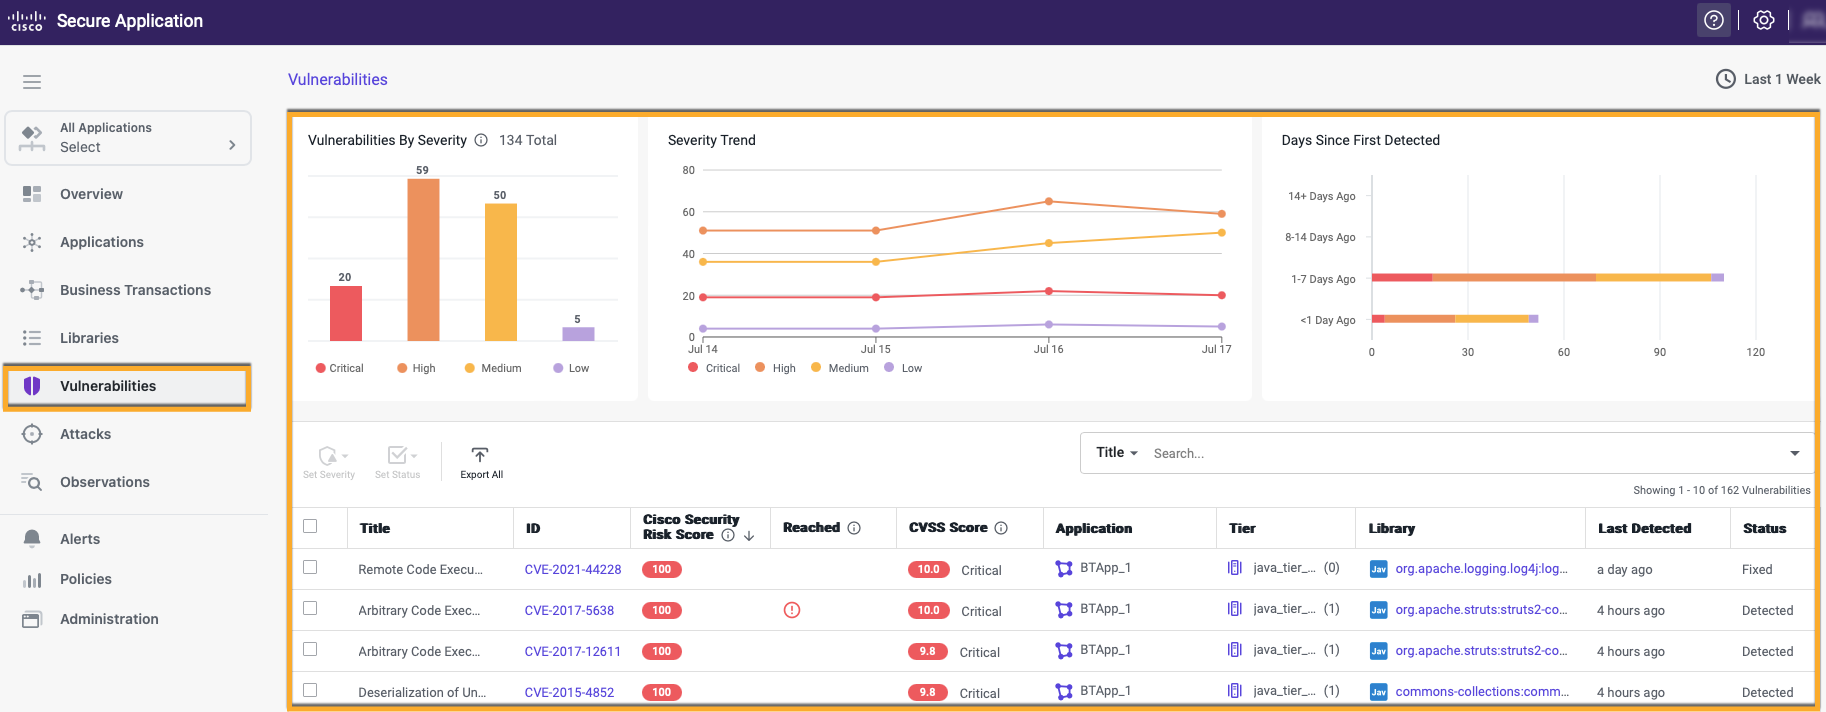Open Administration in the sidebar
This screenshot has width=1826, height=712.
tap(109, 619)
